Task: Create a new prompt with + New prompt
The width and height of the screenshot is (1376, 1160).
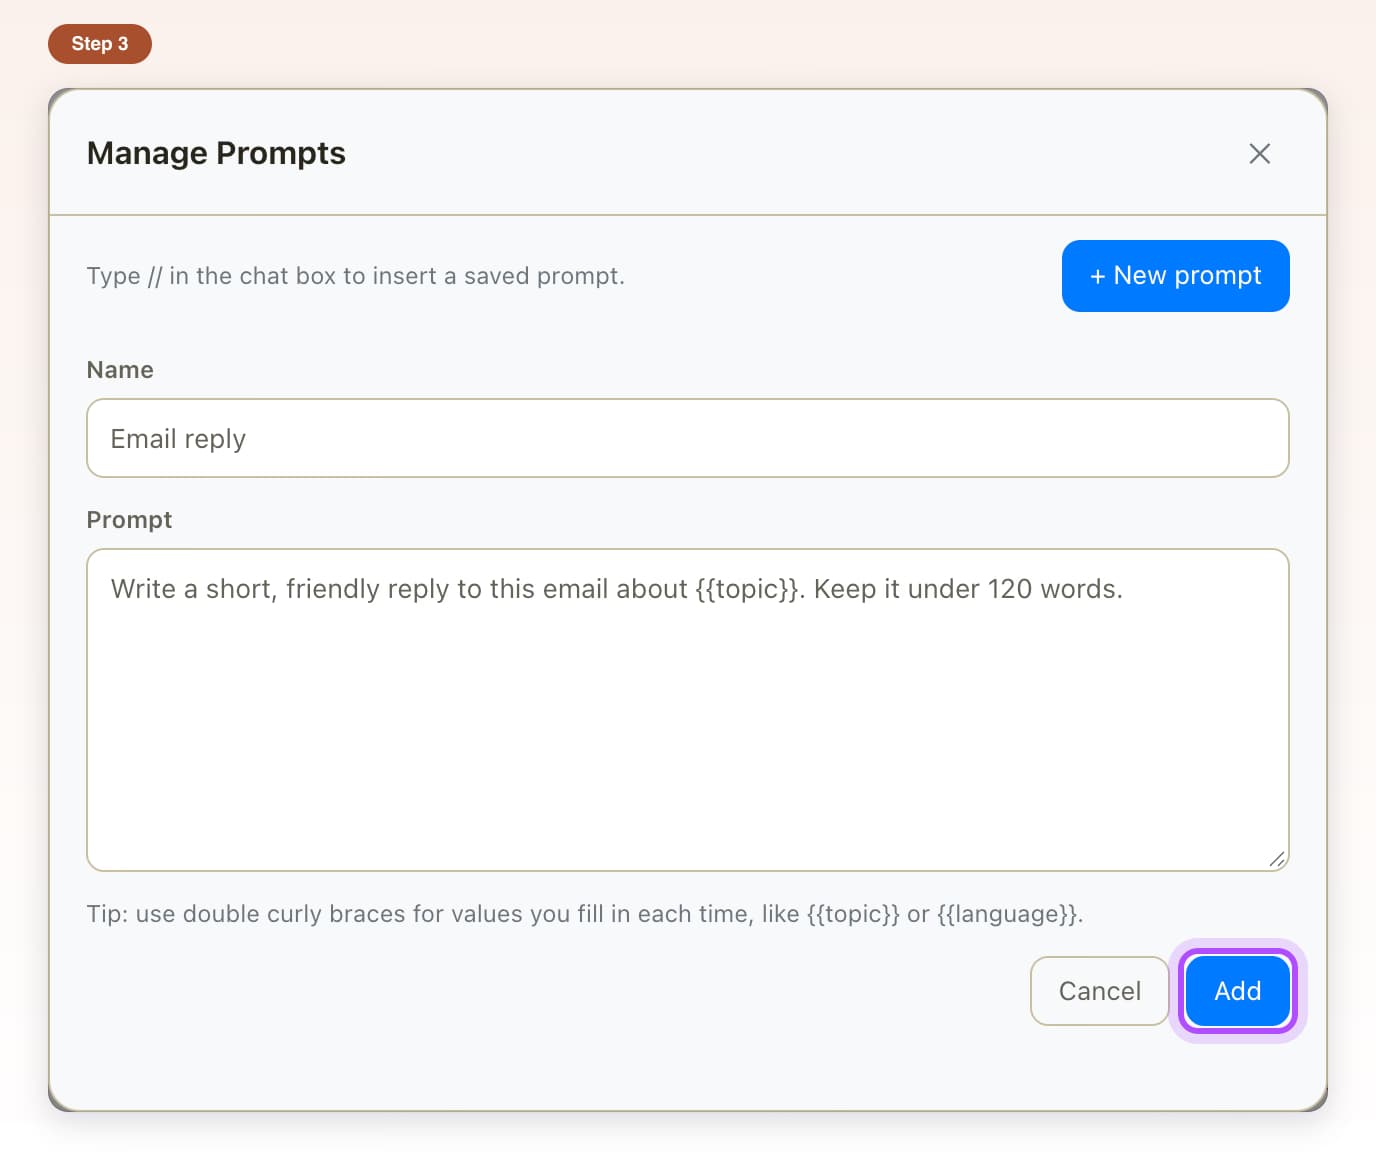Action: point(1175,276)
